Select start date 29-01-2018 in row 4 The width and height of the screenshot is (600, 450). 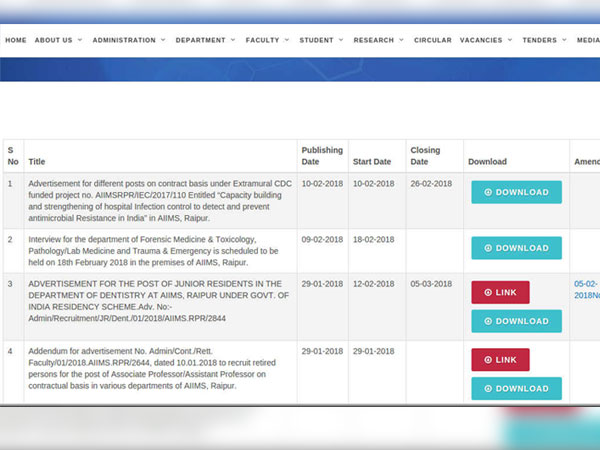point(373,351)
